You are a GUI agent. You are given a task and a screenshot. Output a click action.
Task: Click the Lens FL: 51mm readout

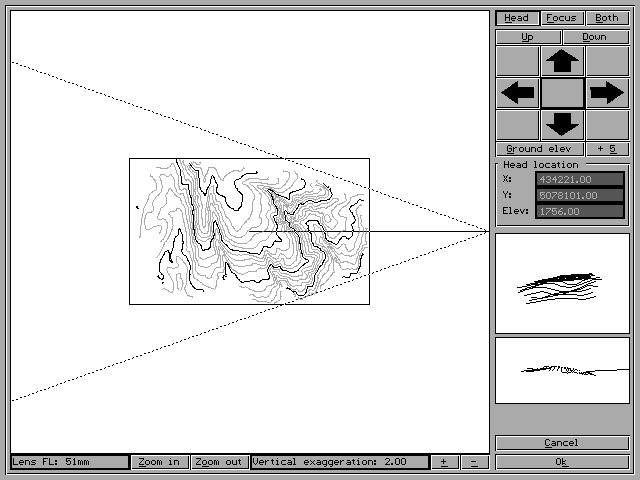click(x=69, y=462)
